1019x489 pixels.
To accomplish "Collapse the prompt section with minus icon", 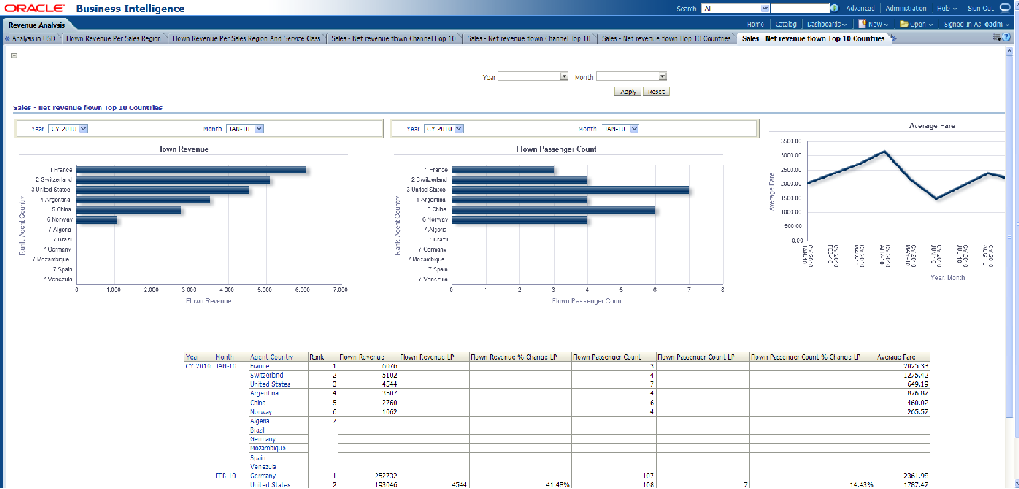I will pos(13,56).
